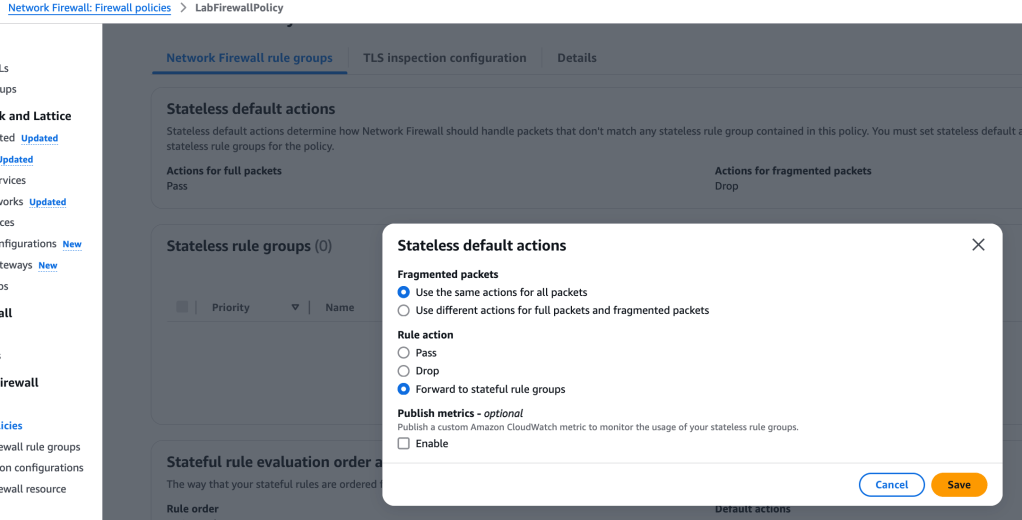
Task: Save the stateless default actions
Action: point(958,485)
